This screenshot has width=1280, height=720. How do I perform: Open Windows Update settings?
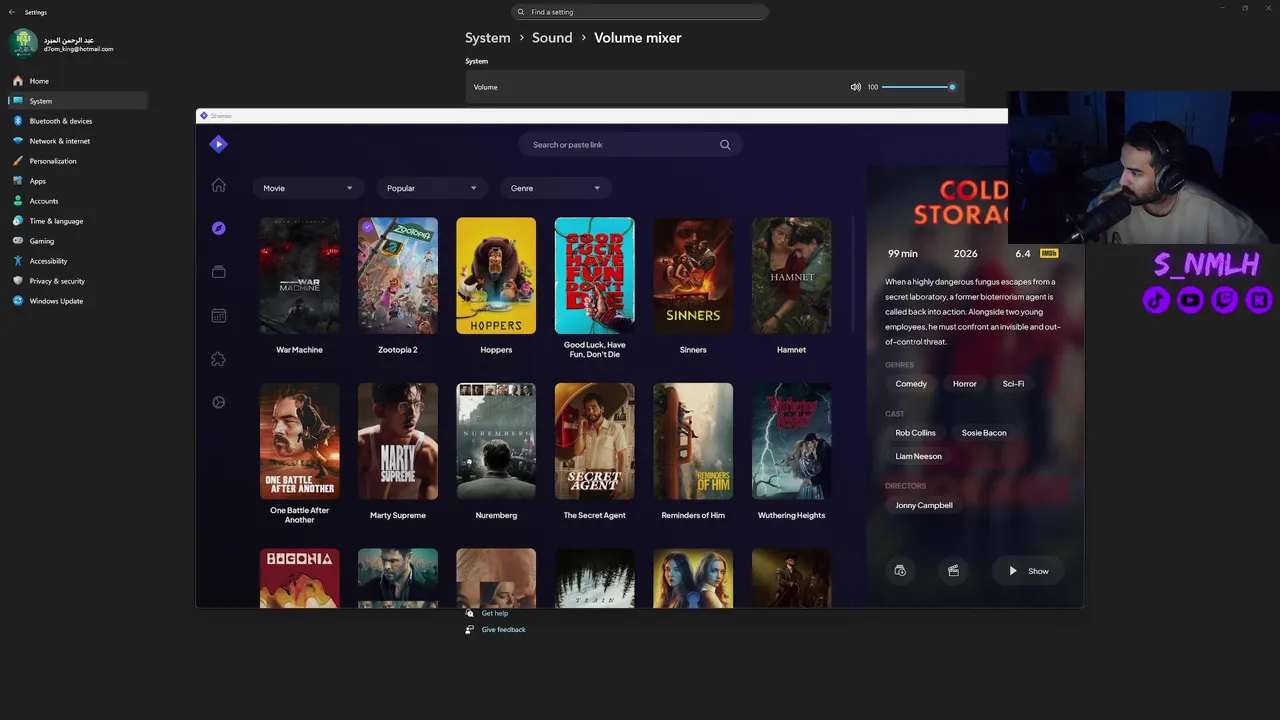[x=78, y=301]
